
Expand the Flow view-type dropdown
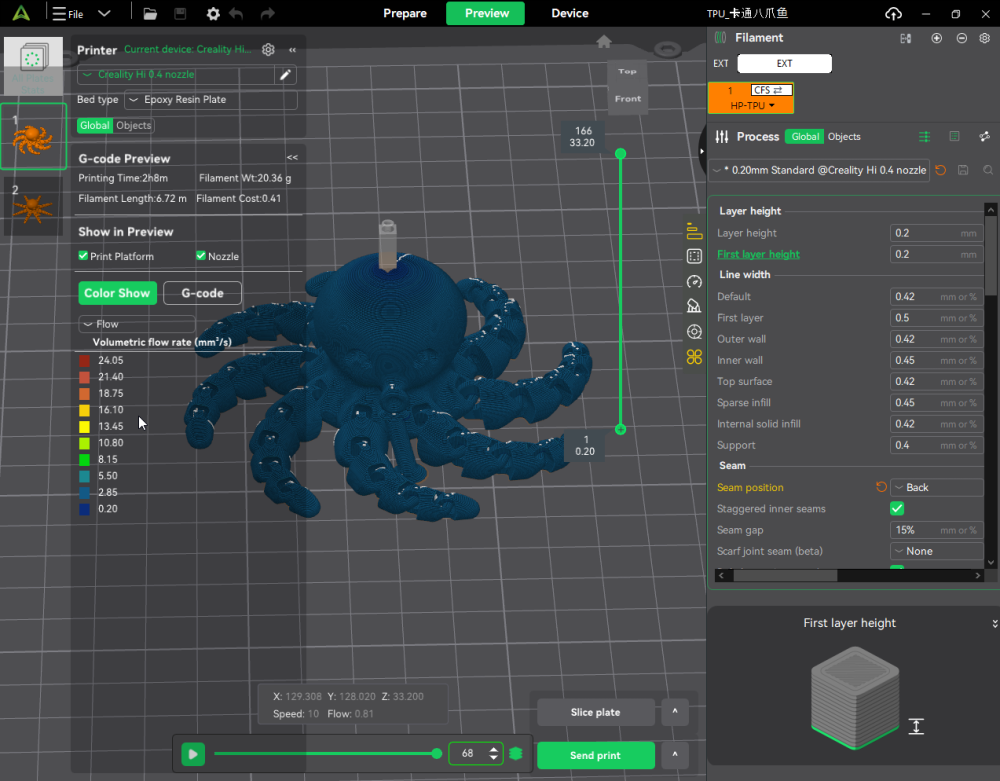click(136, 324)
